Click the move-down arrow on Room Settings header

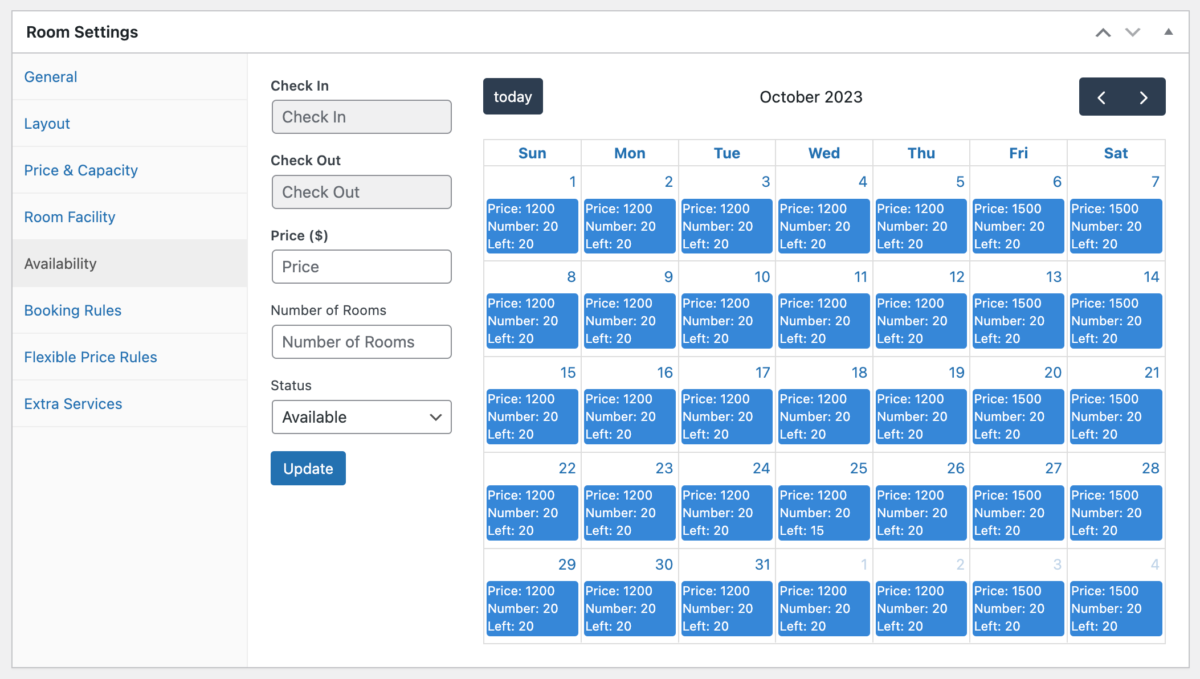click(1132, 32)
